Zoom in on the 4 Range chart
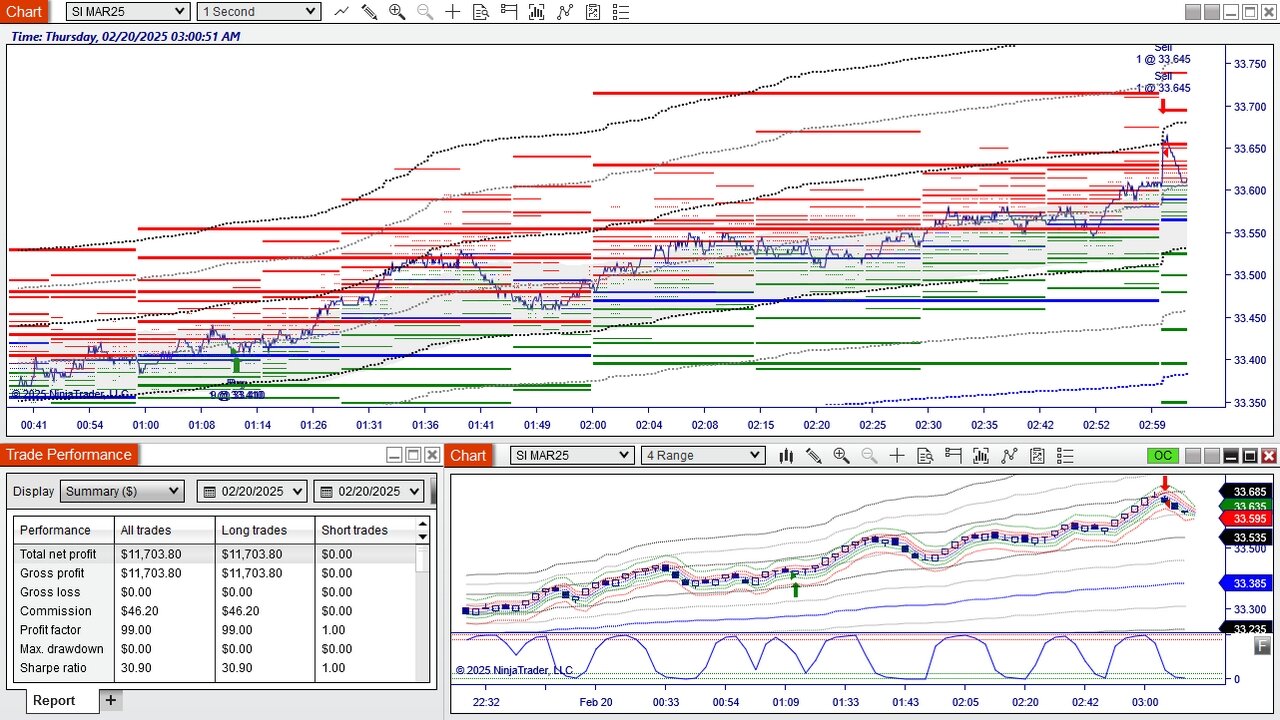 click(841, 456)
